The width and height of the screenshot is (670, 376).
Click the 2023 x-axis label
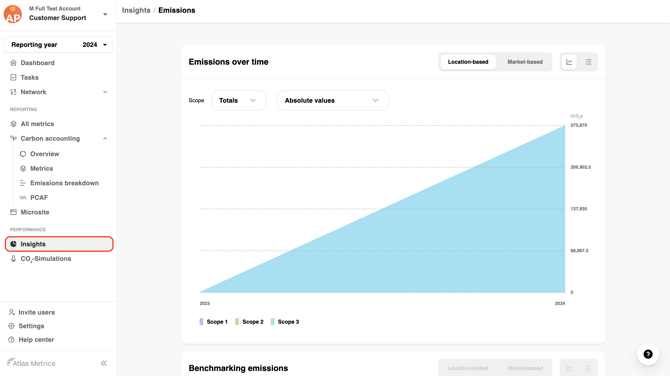tap(205, 303)
